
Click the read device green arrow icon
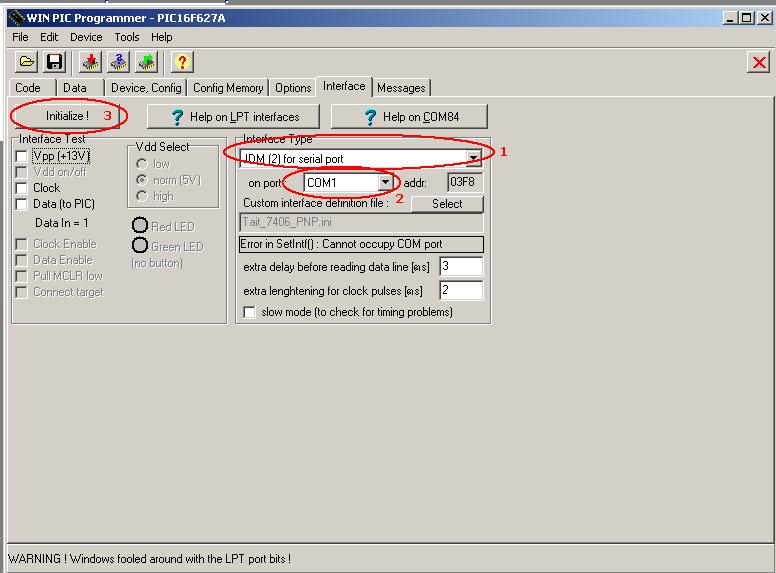pos(147,62)
